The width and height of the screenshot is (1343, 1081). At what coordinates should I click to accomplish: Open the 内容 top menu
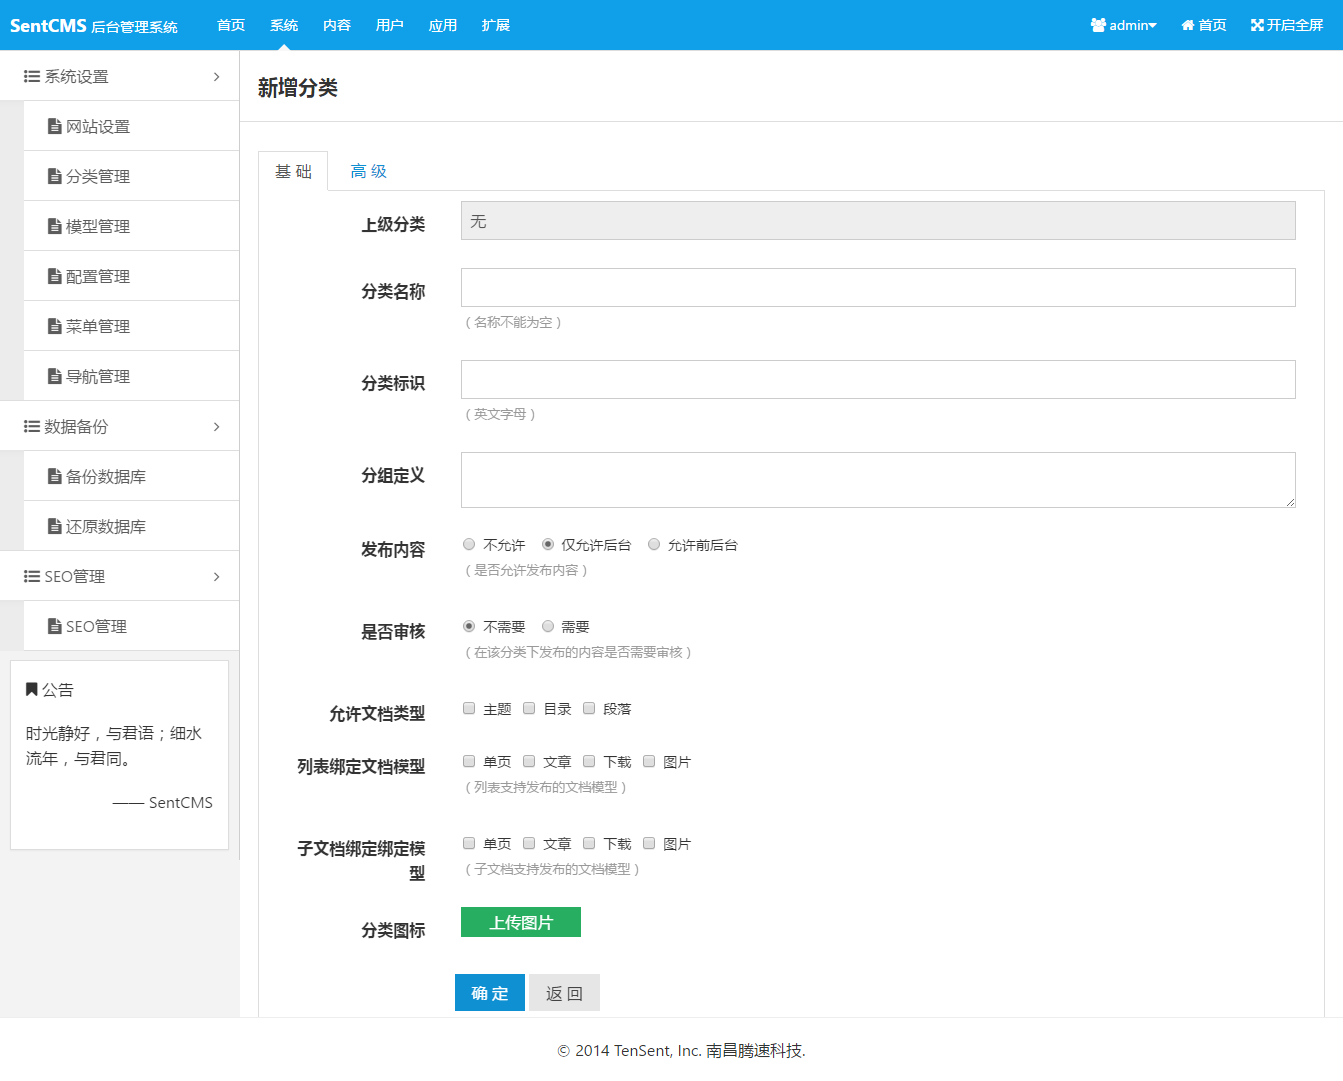[337, 25]
